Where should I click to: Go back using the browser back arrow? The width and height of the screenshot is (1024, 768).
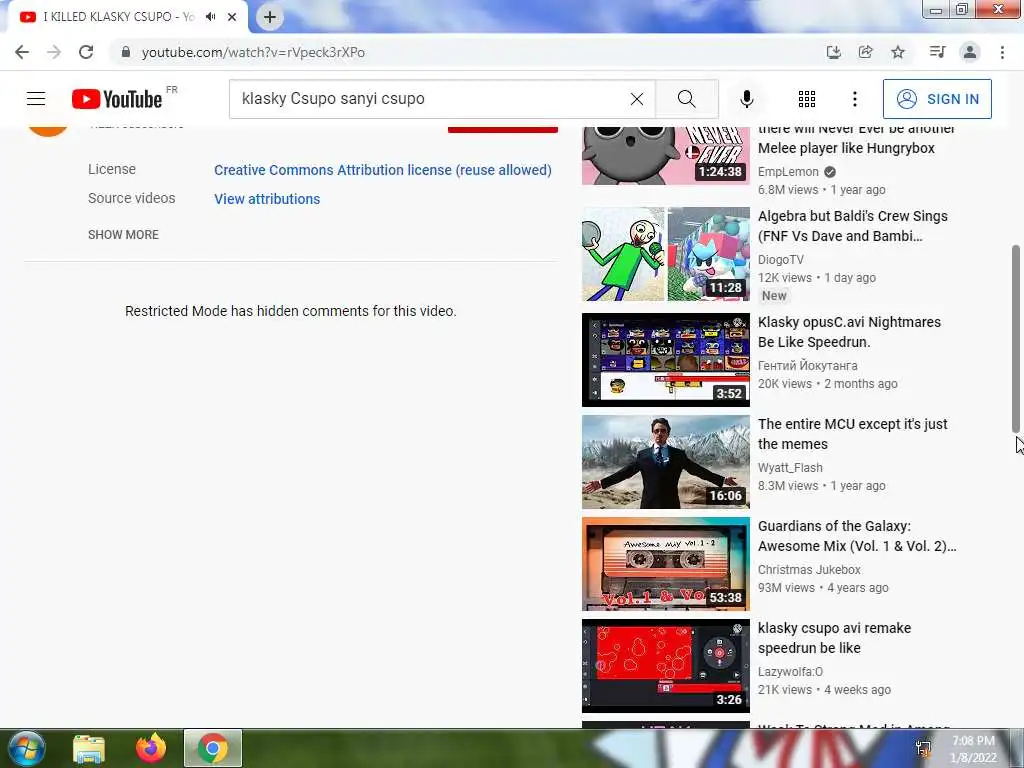pos(22,52)
